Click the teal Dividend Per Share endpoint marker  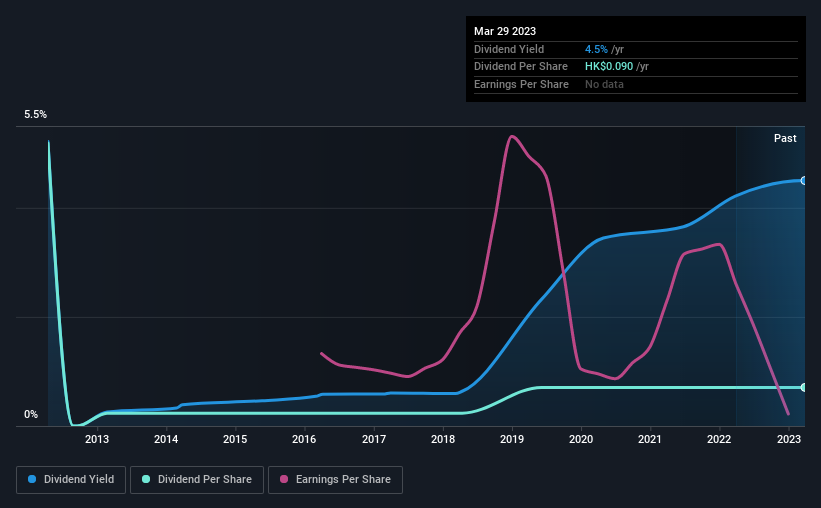click(x=804, y=388)
